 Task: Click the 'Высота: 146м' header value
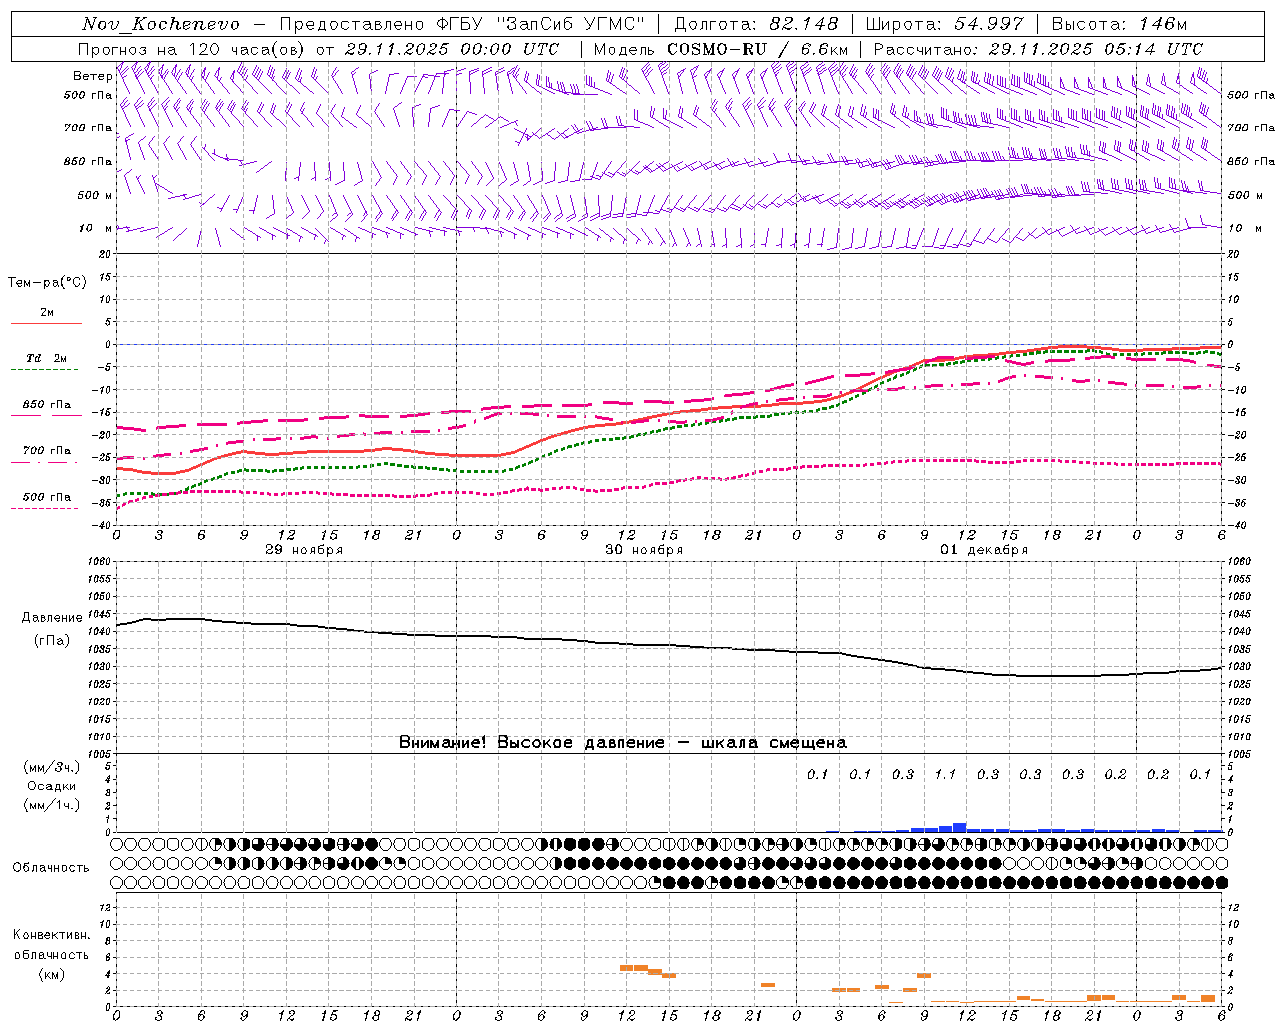(1119, 24)
